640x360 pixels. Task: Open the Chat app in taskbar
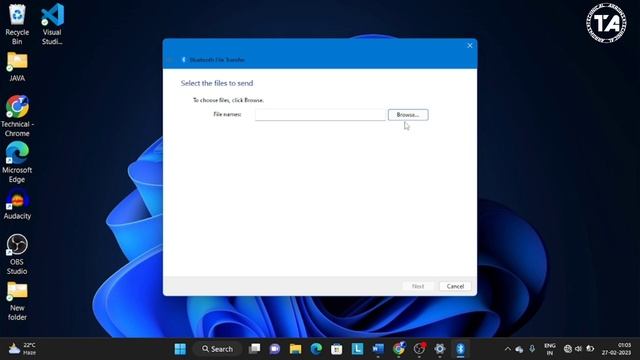(275, 349)
